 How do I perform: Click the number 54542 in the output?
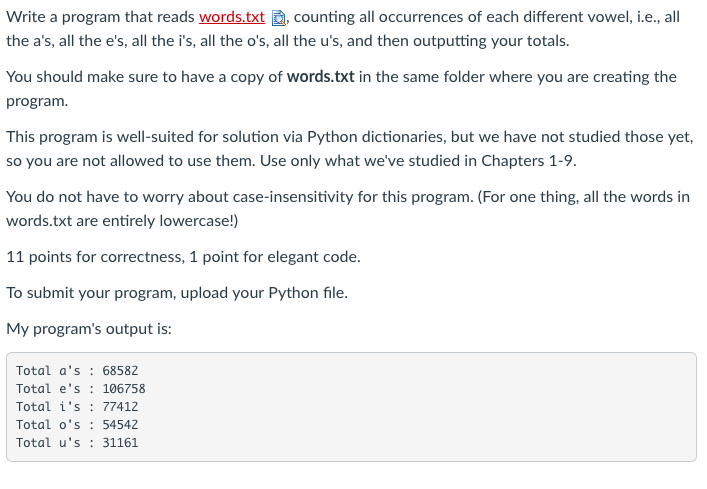click(120, 425)
